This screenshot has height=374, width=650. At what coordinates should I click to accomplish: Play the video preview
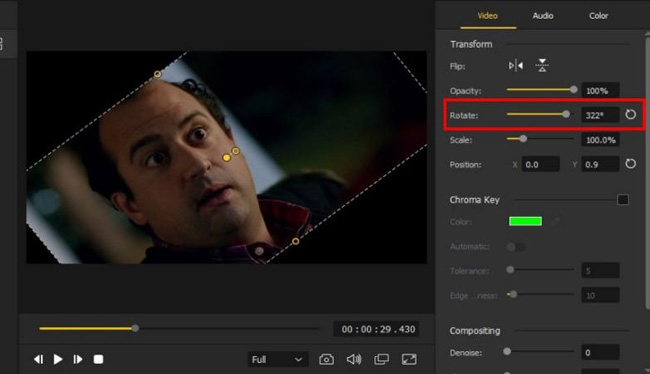tap(58, 359)
